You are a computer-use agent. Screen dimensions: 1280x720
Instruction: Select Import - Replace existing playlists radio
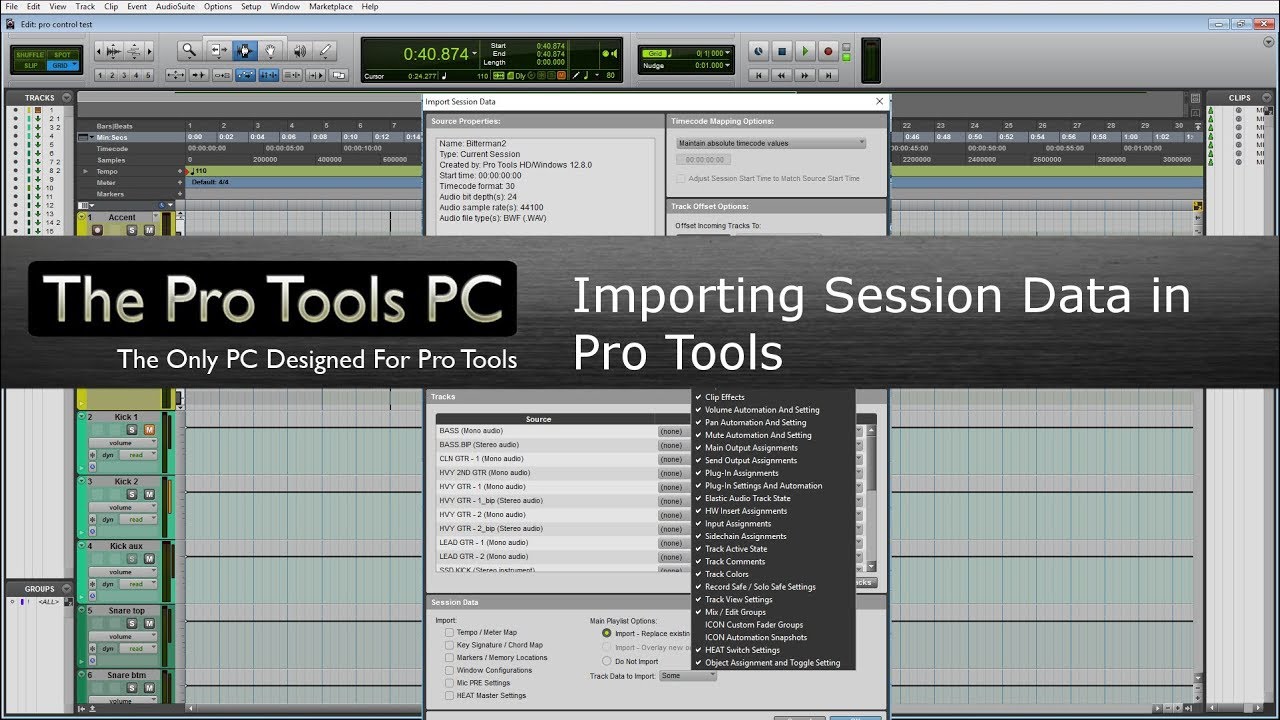point(606,633)
